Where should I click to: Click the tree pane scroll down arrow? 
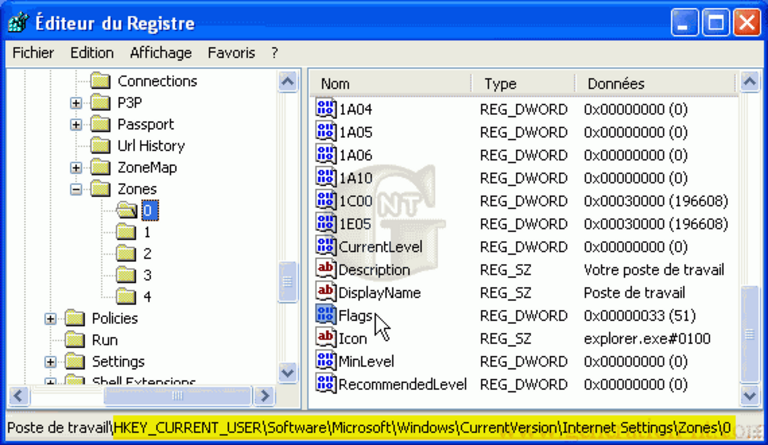coord(288,373)
